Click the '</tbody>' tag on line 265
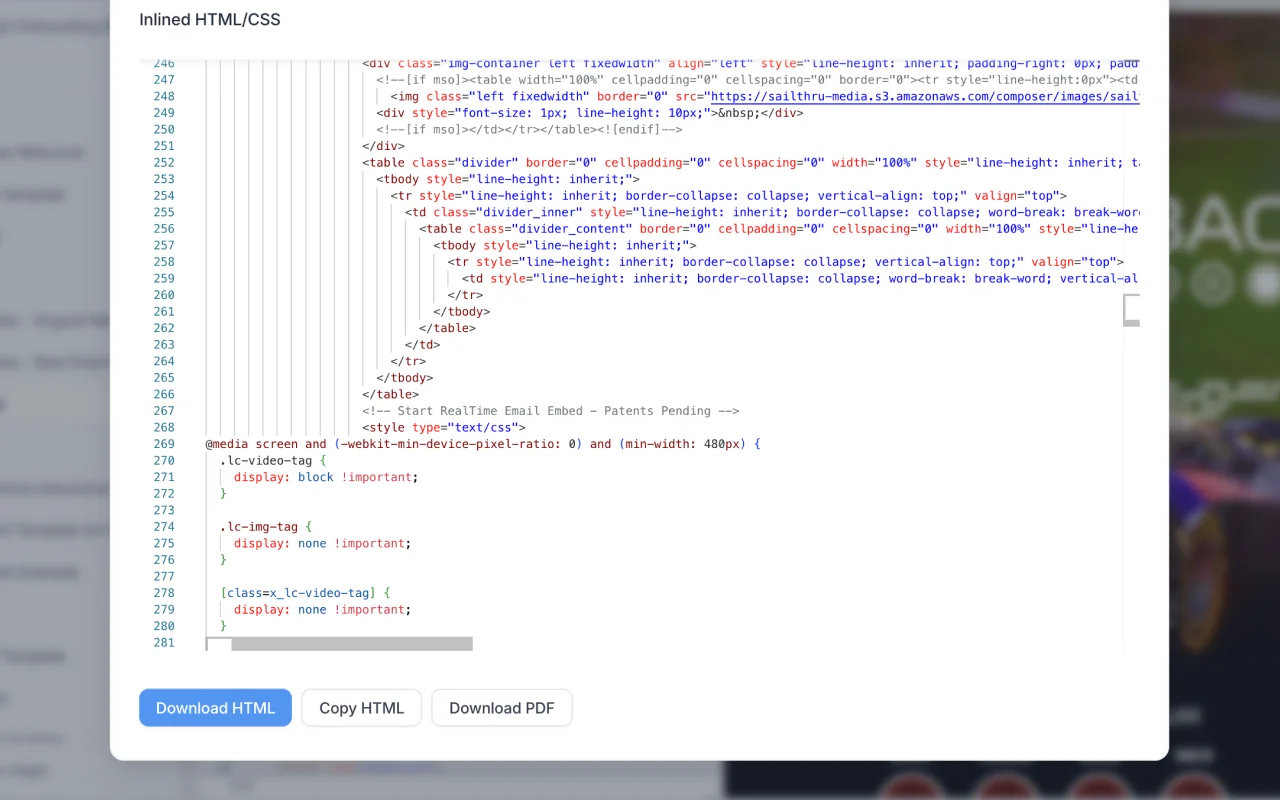 [405, 378]
